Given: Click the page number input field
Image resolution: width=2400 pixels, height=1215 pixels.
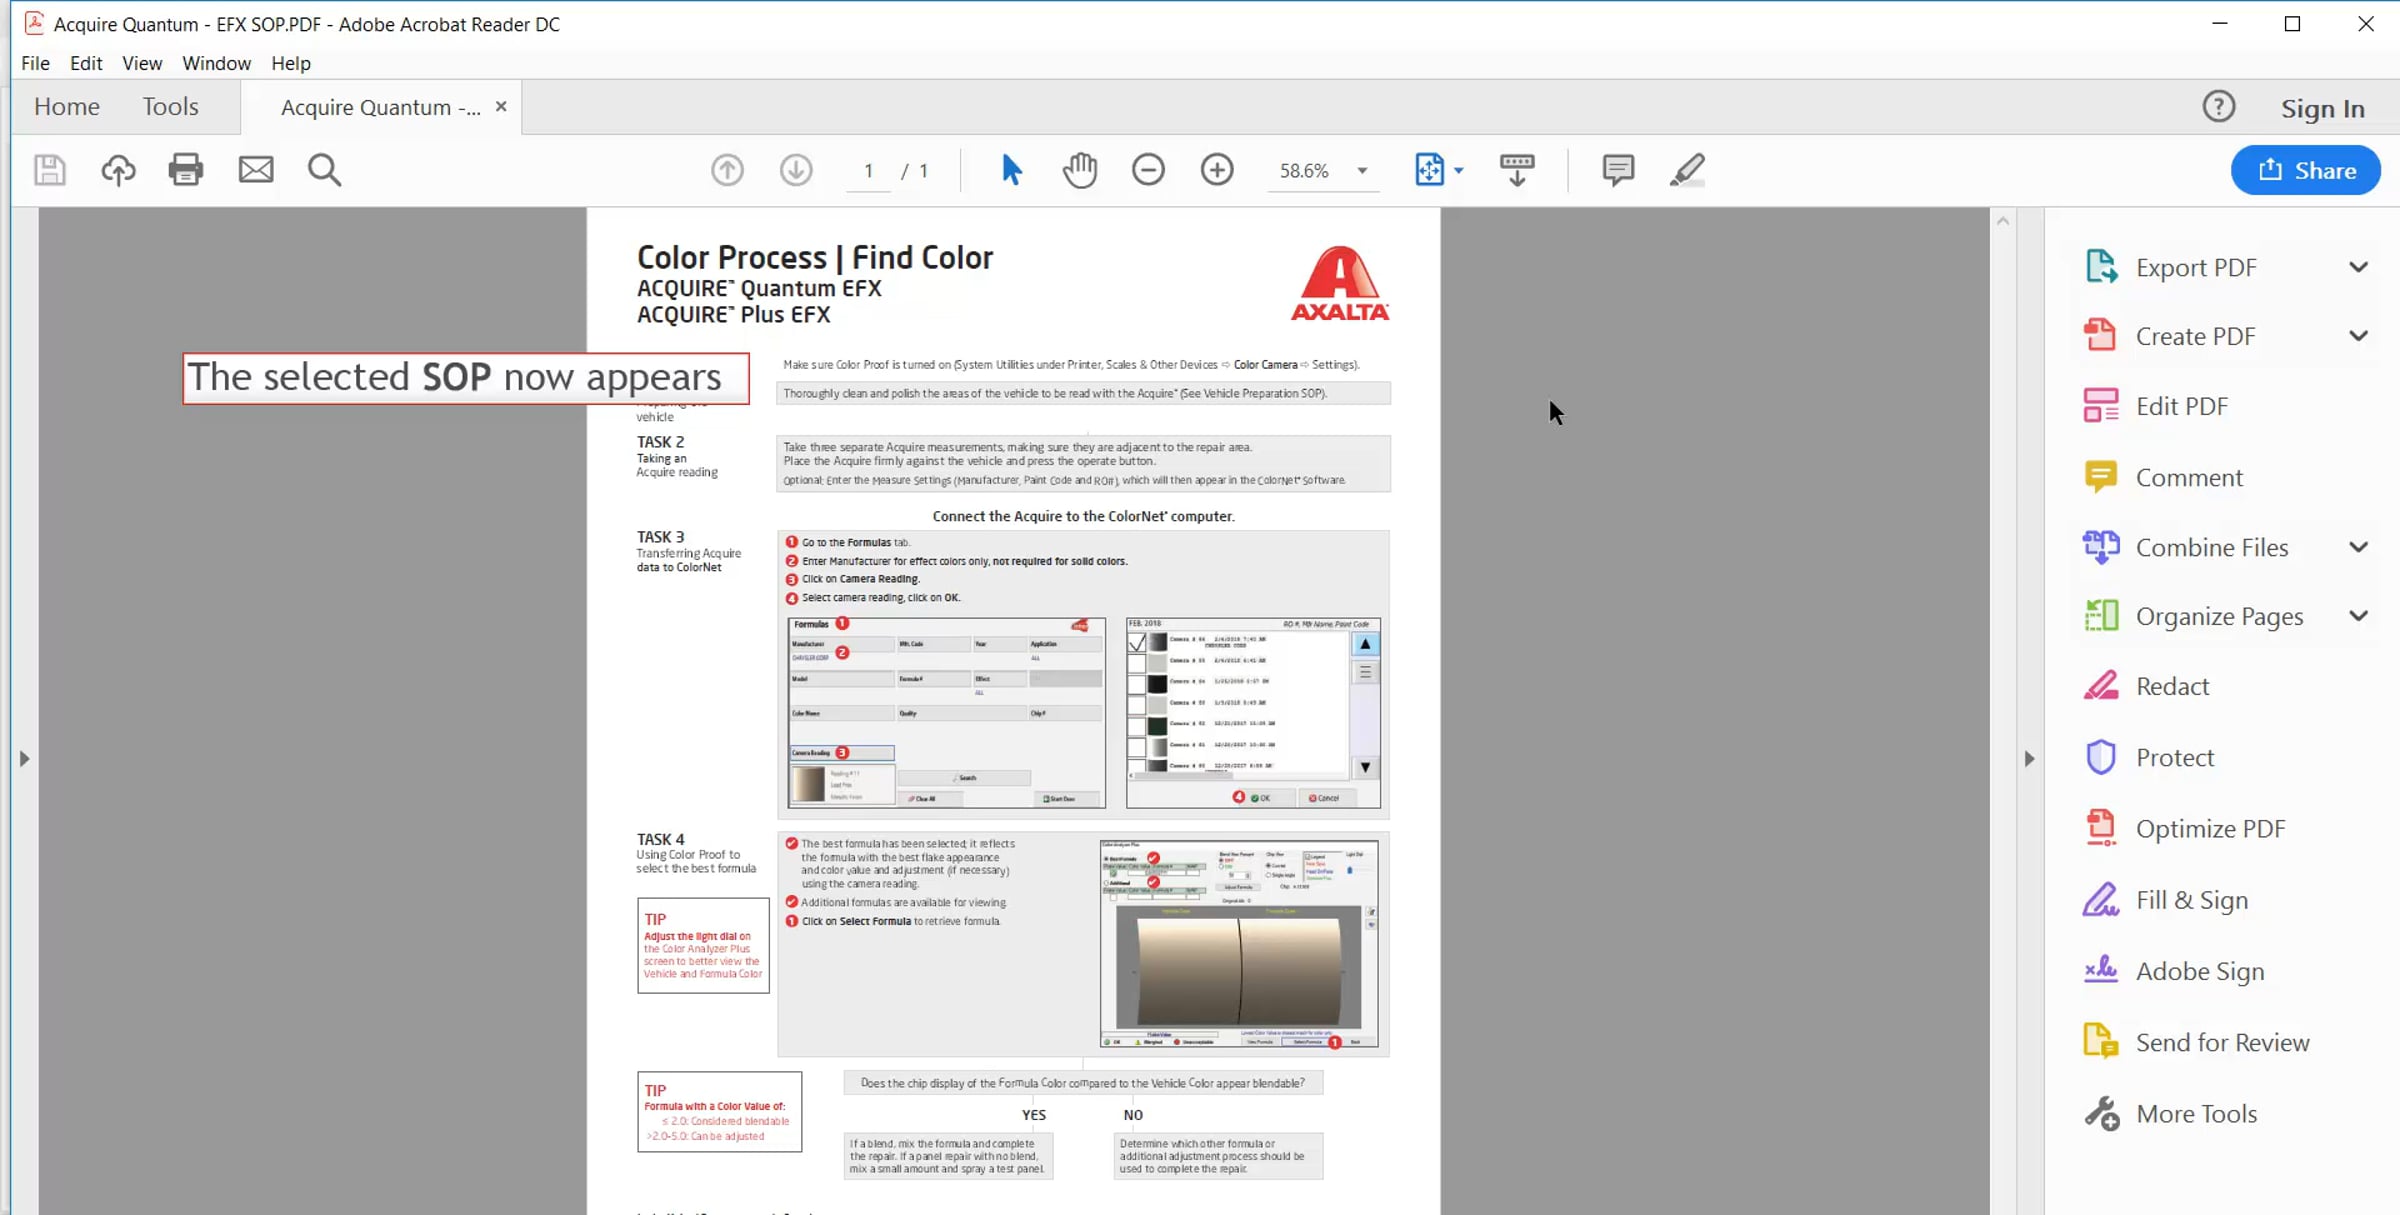Looking at the screenshot, I should point(868,171).
